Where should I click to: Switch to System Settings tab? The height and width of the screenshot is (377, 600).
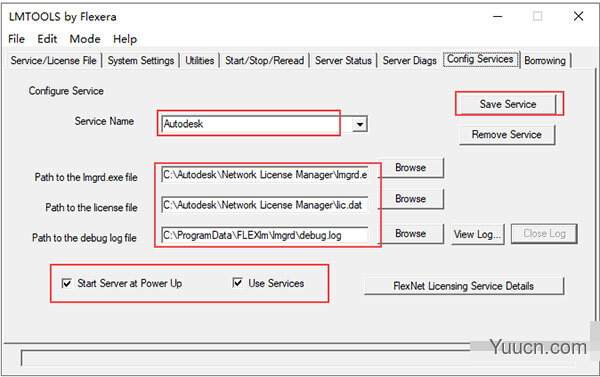(x=141, y=60)
